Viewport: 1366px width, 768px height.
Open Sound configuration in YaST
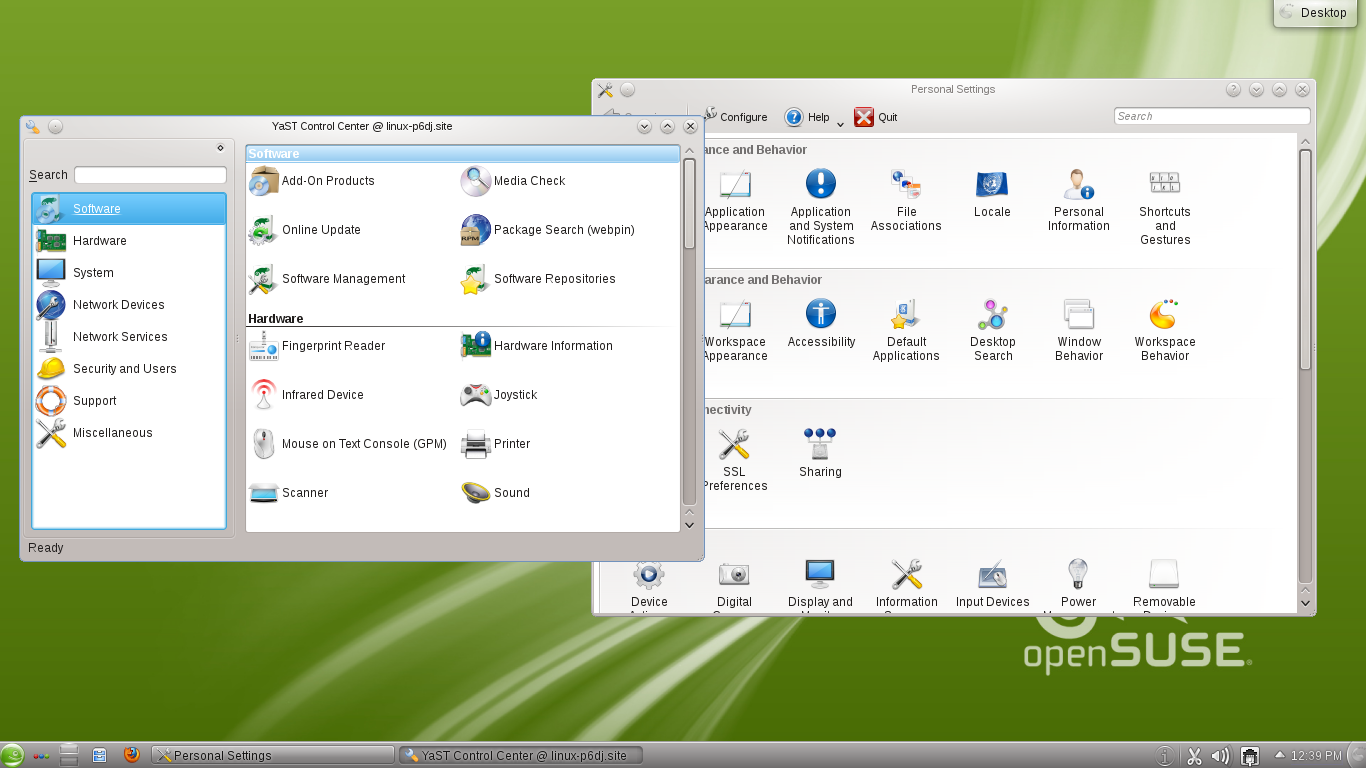click(496, 493)
